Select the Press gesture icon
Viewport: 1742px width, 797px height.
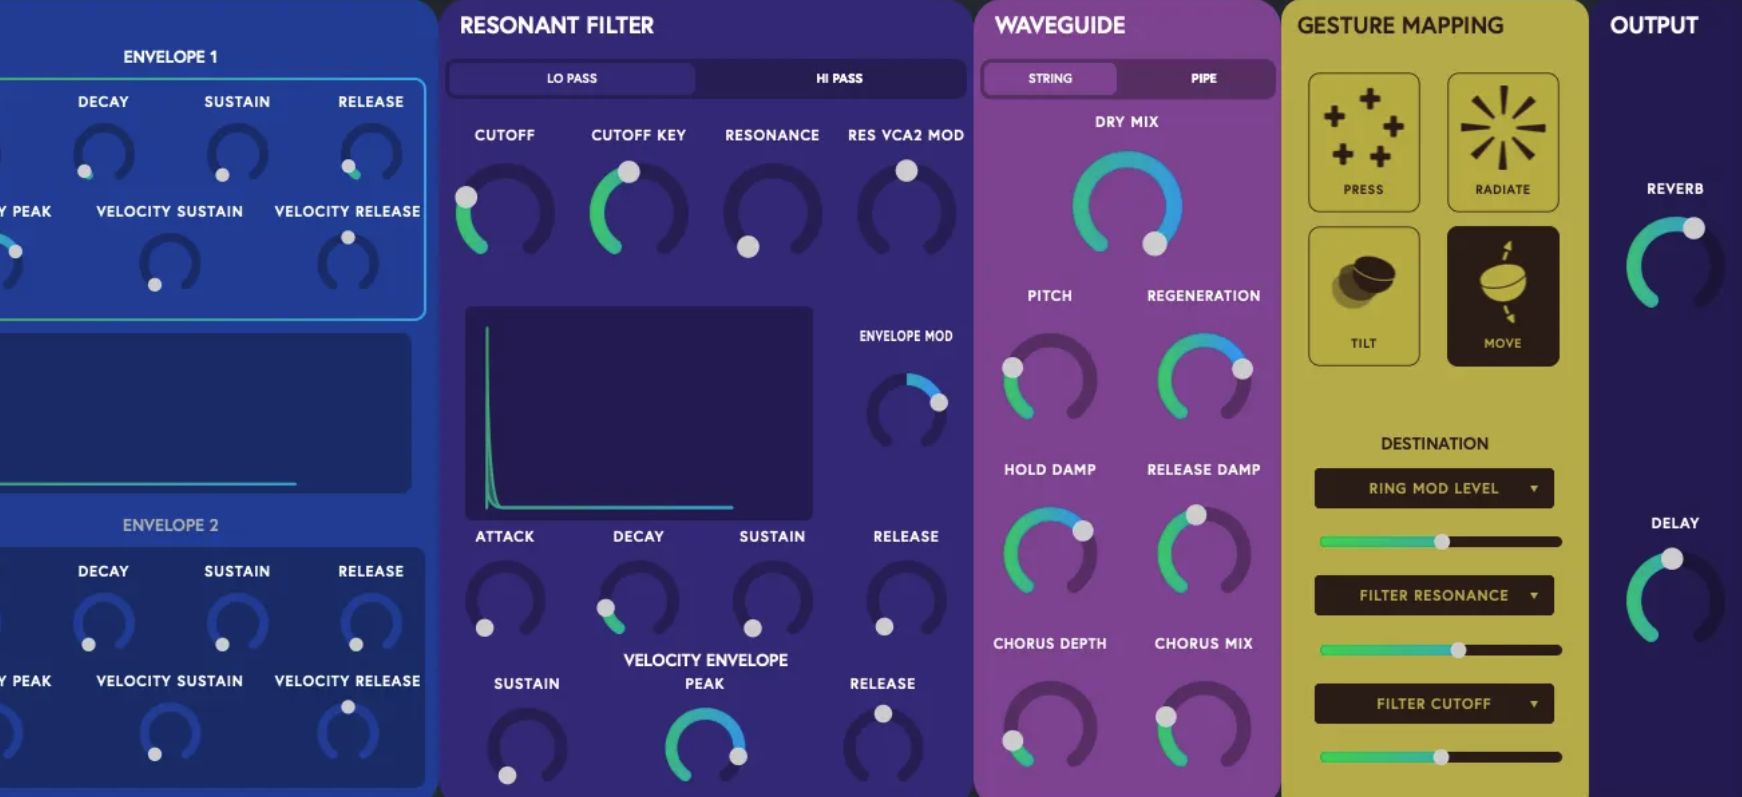(1363, 142)
